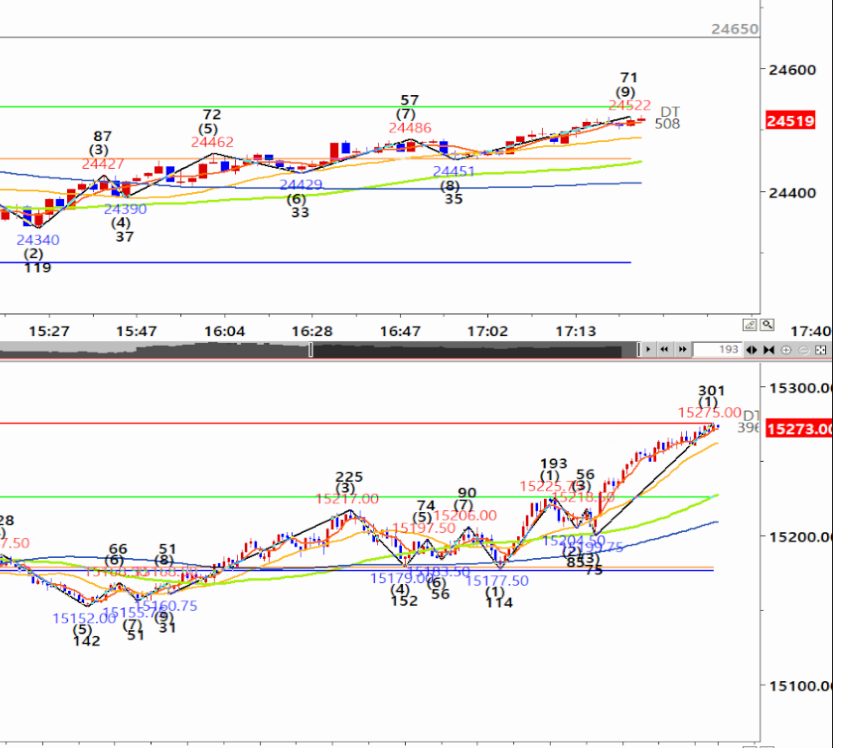Click the red 24519 current price marker
Image resolution: width=856 pixels, height=748 pixels.
tap(790, 121)
